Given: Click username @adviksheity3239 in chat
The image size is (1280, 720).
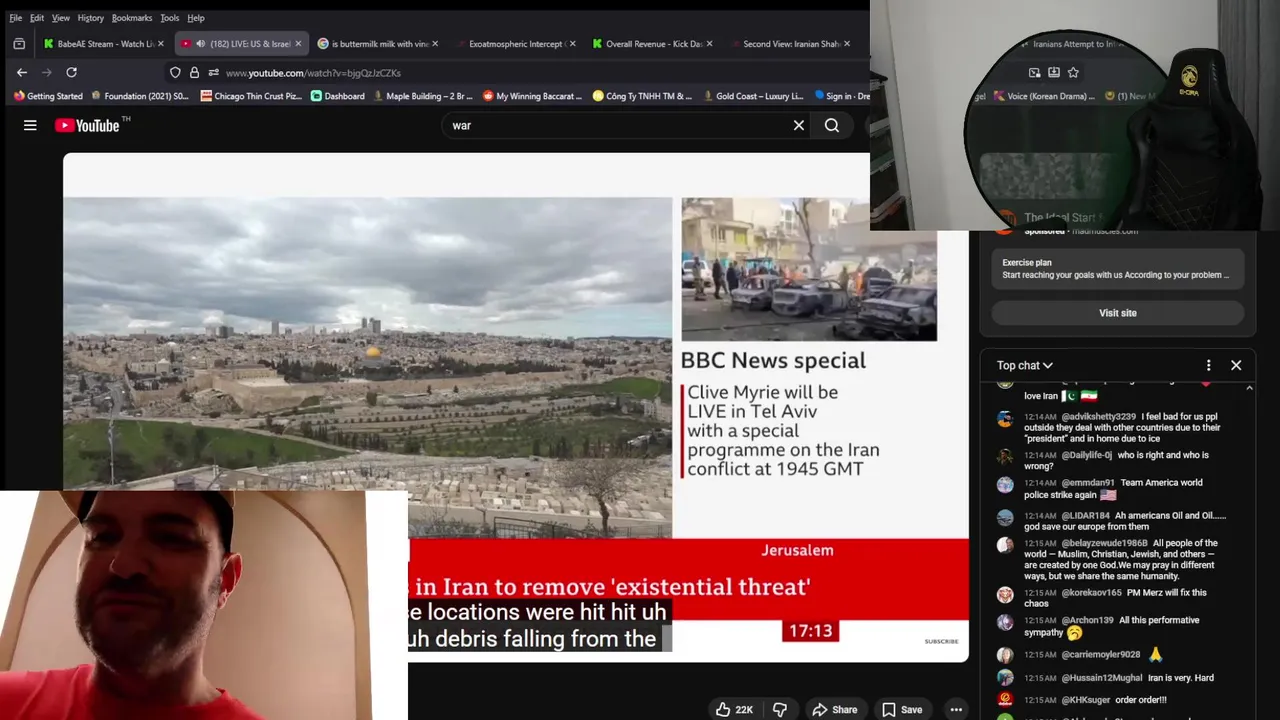Looking at the screenshot, I should click(x=1098, y=416).
